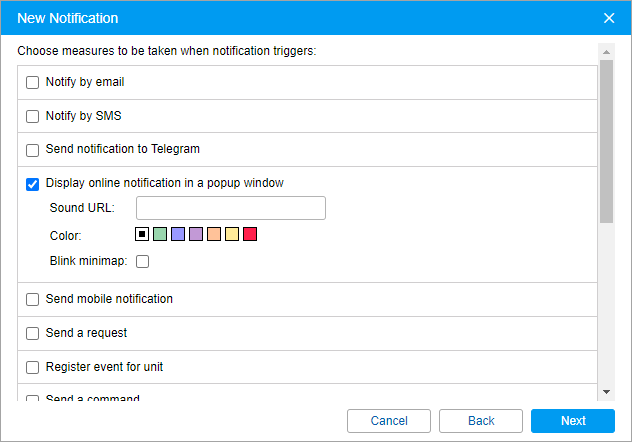Click the 'Register event for unit' label
The height and width of the screenshot is (442, 632).
pyautogui.click(x=104, y=367)
